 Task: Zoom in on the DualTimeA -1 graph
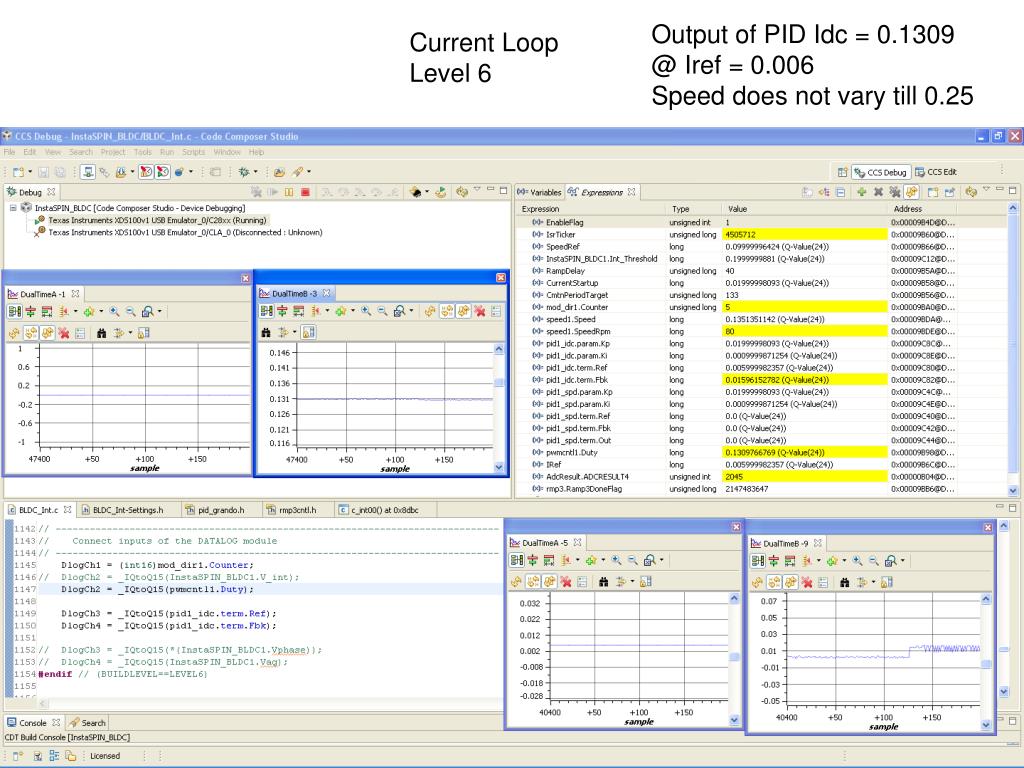[x=114, y=312]
